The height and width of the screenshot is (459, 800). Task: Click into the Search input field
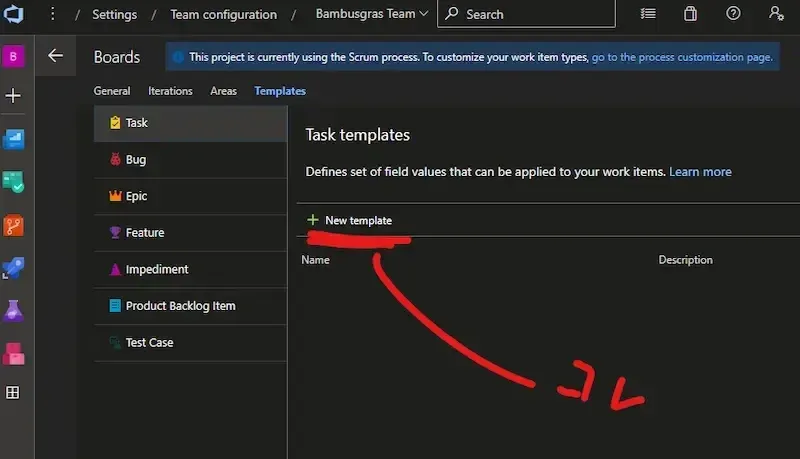tap(535, 14)
